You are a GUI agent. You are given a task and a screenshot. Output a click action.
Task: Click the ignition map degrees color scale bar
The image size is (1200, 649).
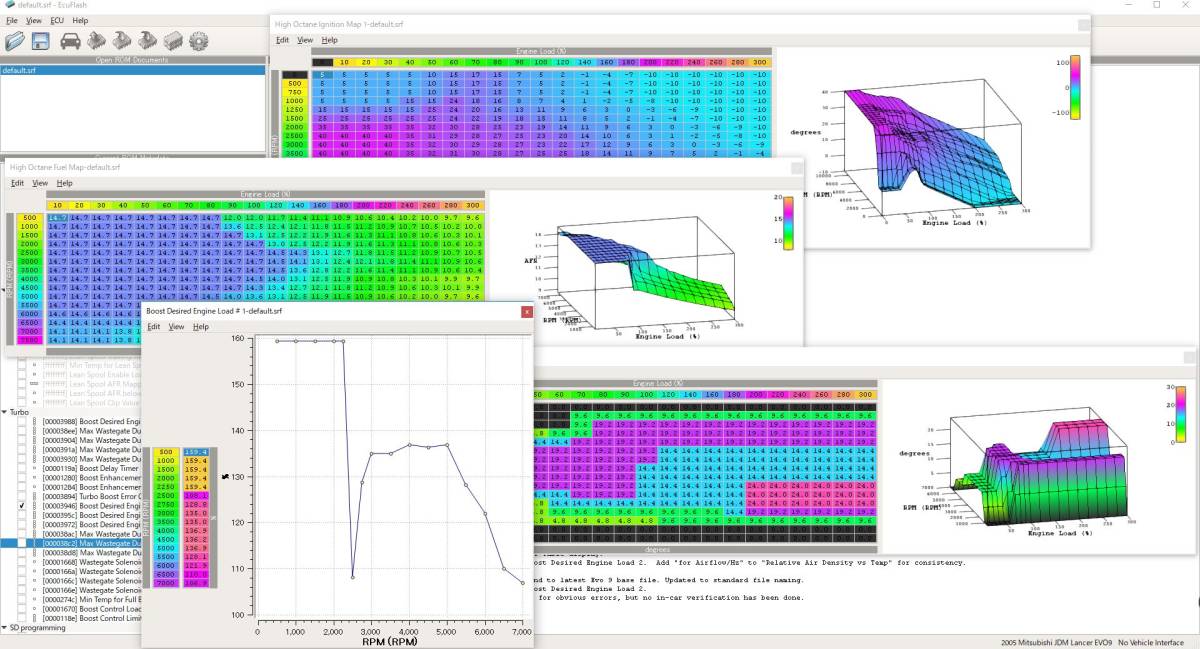pos(1074,88)
